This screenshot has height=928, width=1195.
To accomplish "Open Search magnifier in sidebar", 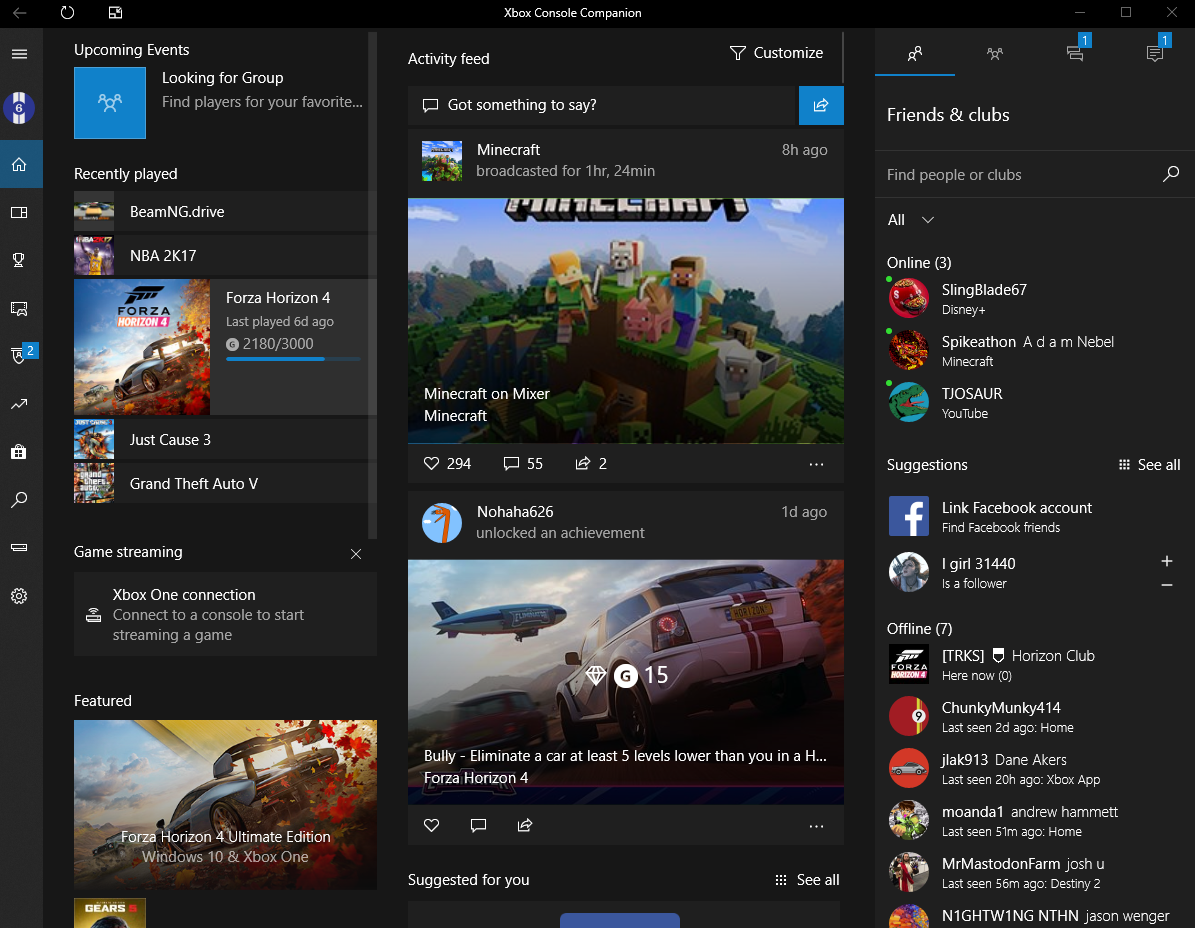I will [x=20, y=500].
